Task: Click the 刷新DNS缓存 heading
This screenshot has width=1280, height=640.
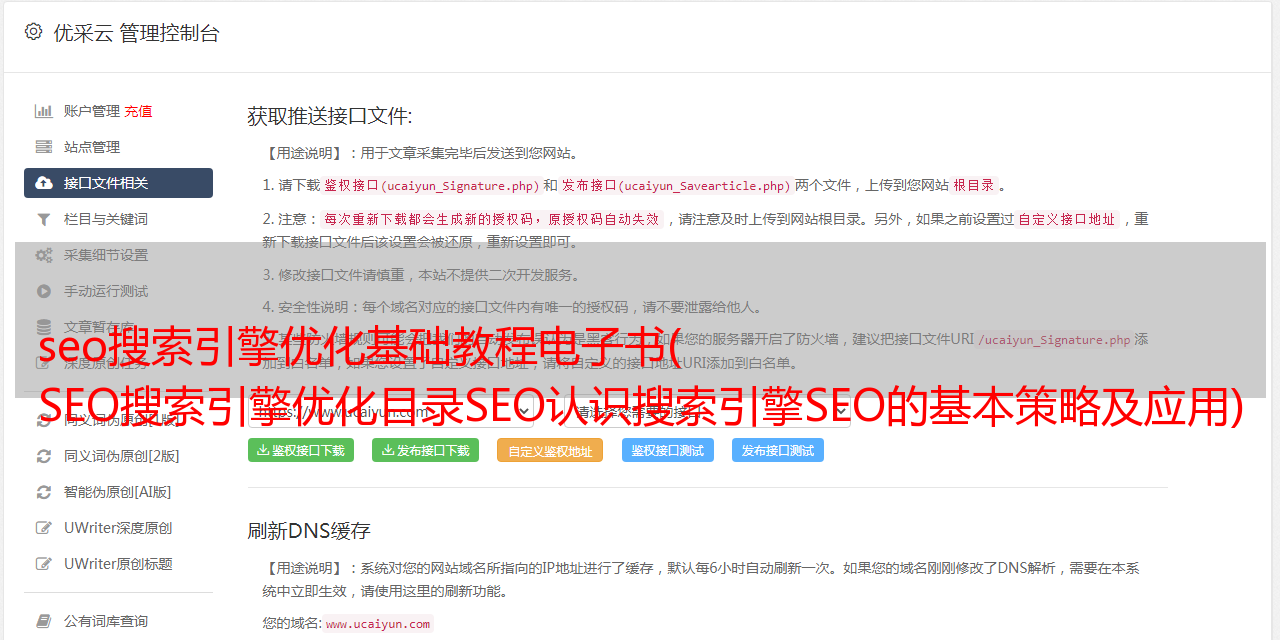Action: 309,531
